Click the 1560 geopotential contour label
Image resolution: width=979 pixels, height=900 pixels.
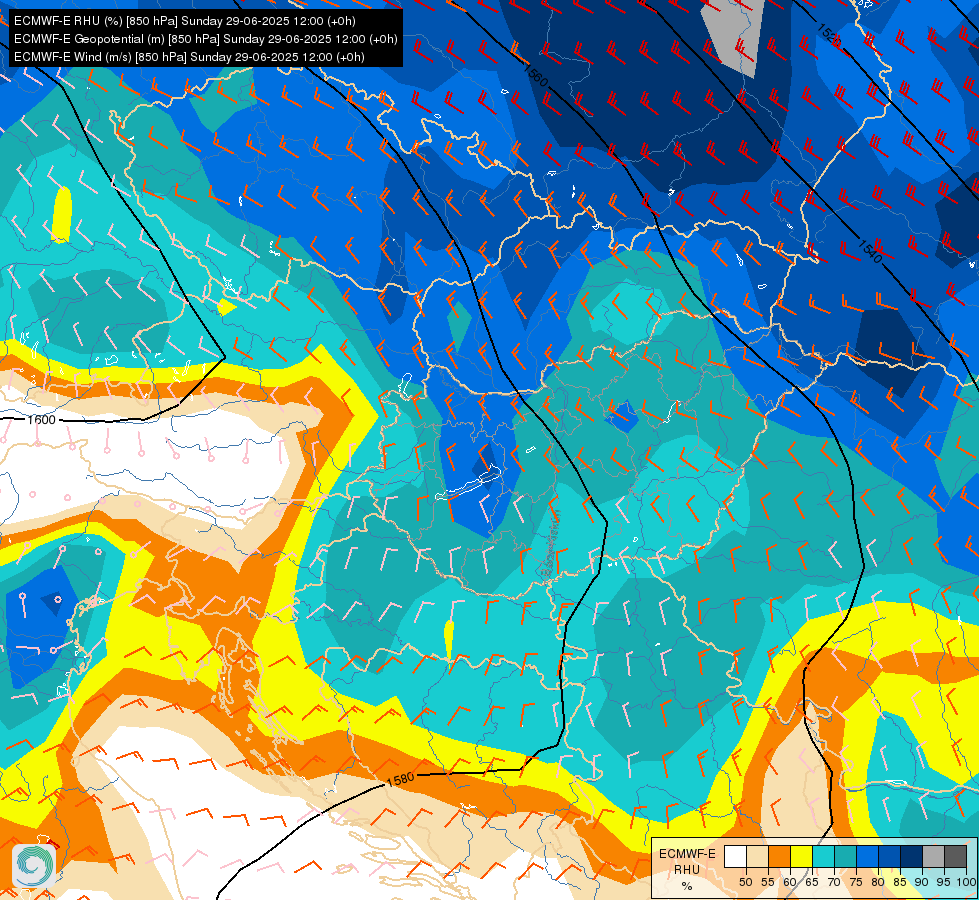coord(536,75)
